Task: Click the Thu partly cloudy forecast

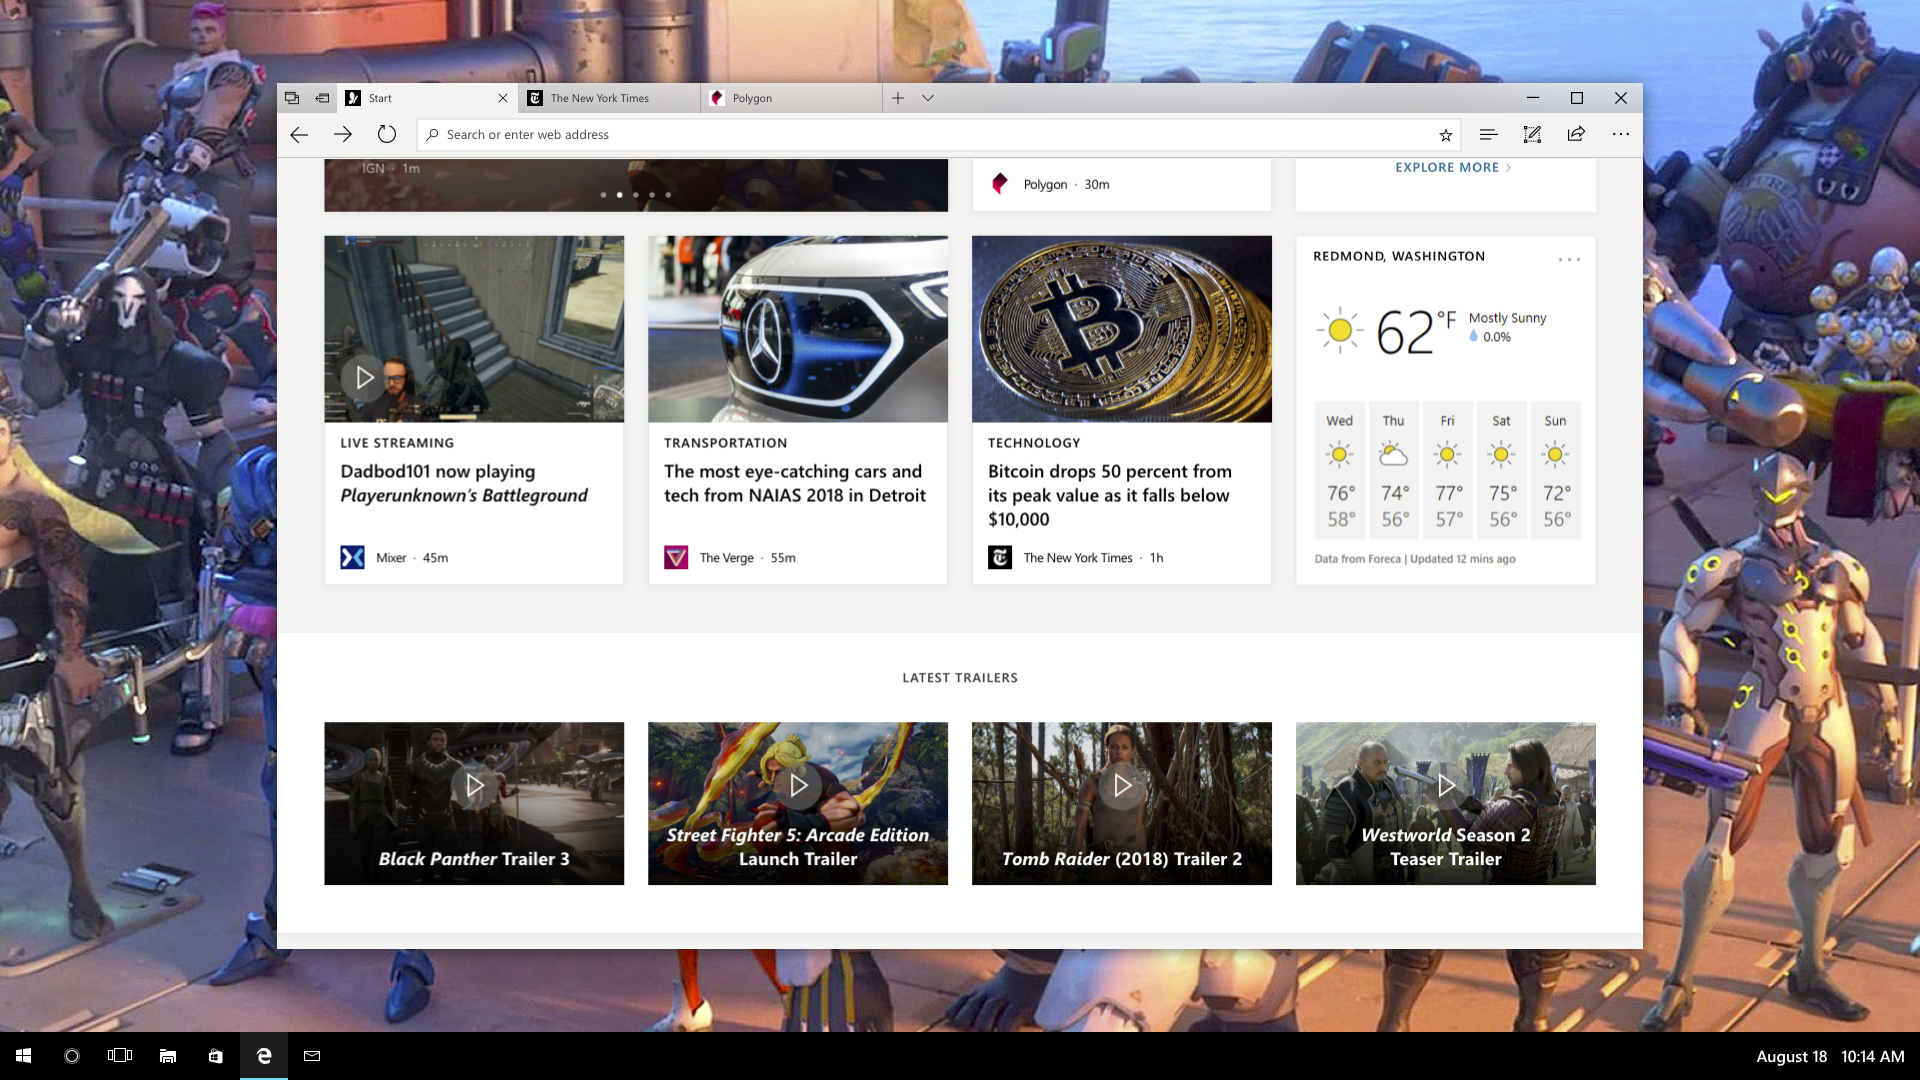Action: (x=1393, y=470)
